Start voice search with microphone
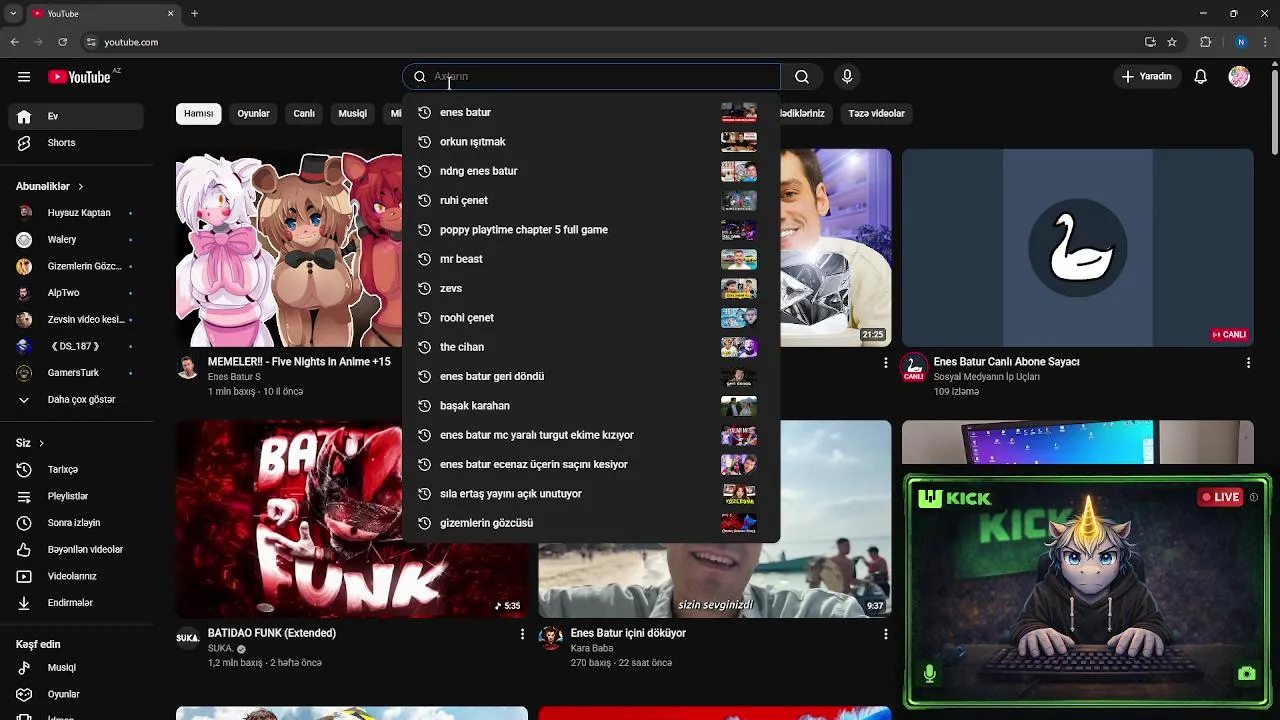1280x720 pixels. point(847,77)
